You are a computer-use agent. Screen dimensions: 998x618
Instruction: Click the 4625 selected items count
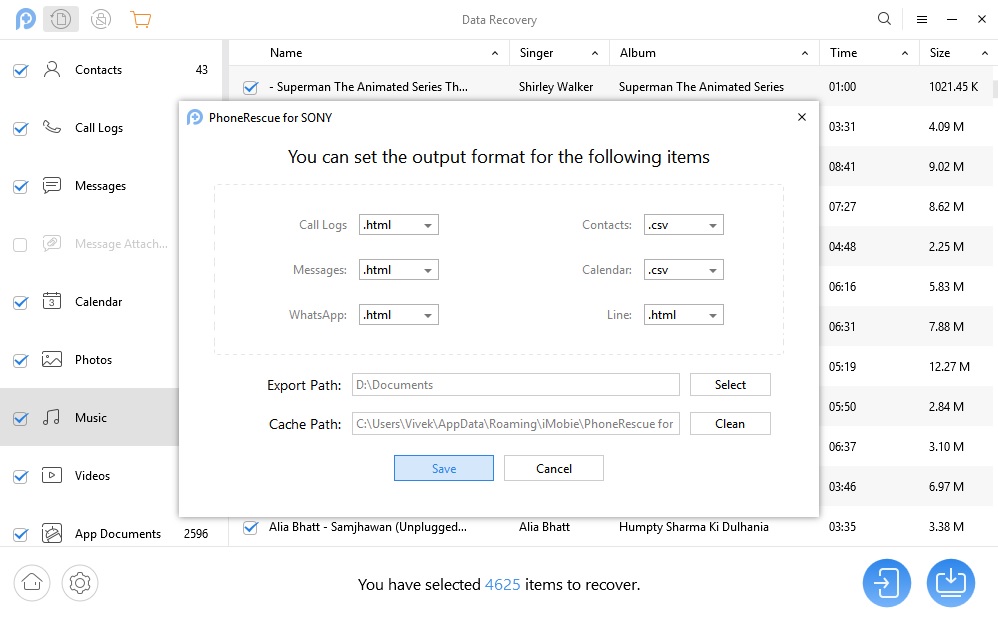coord(502,584)
